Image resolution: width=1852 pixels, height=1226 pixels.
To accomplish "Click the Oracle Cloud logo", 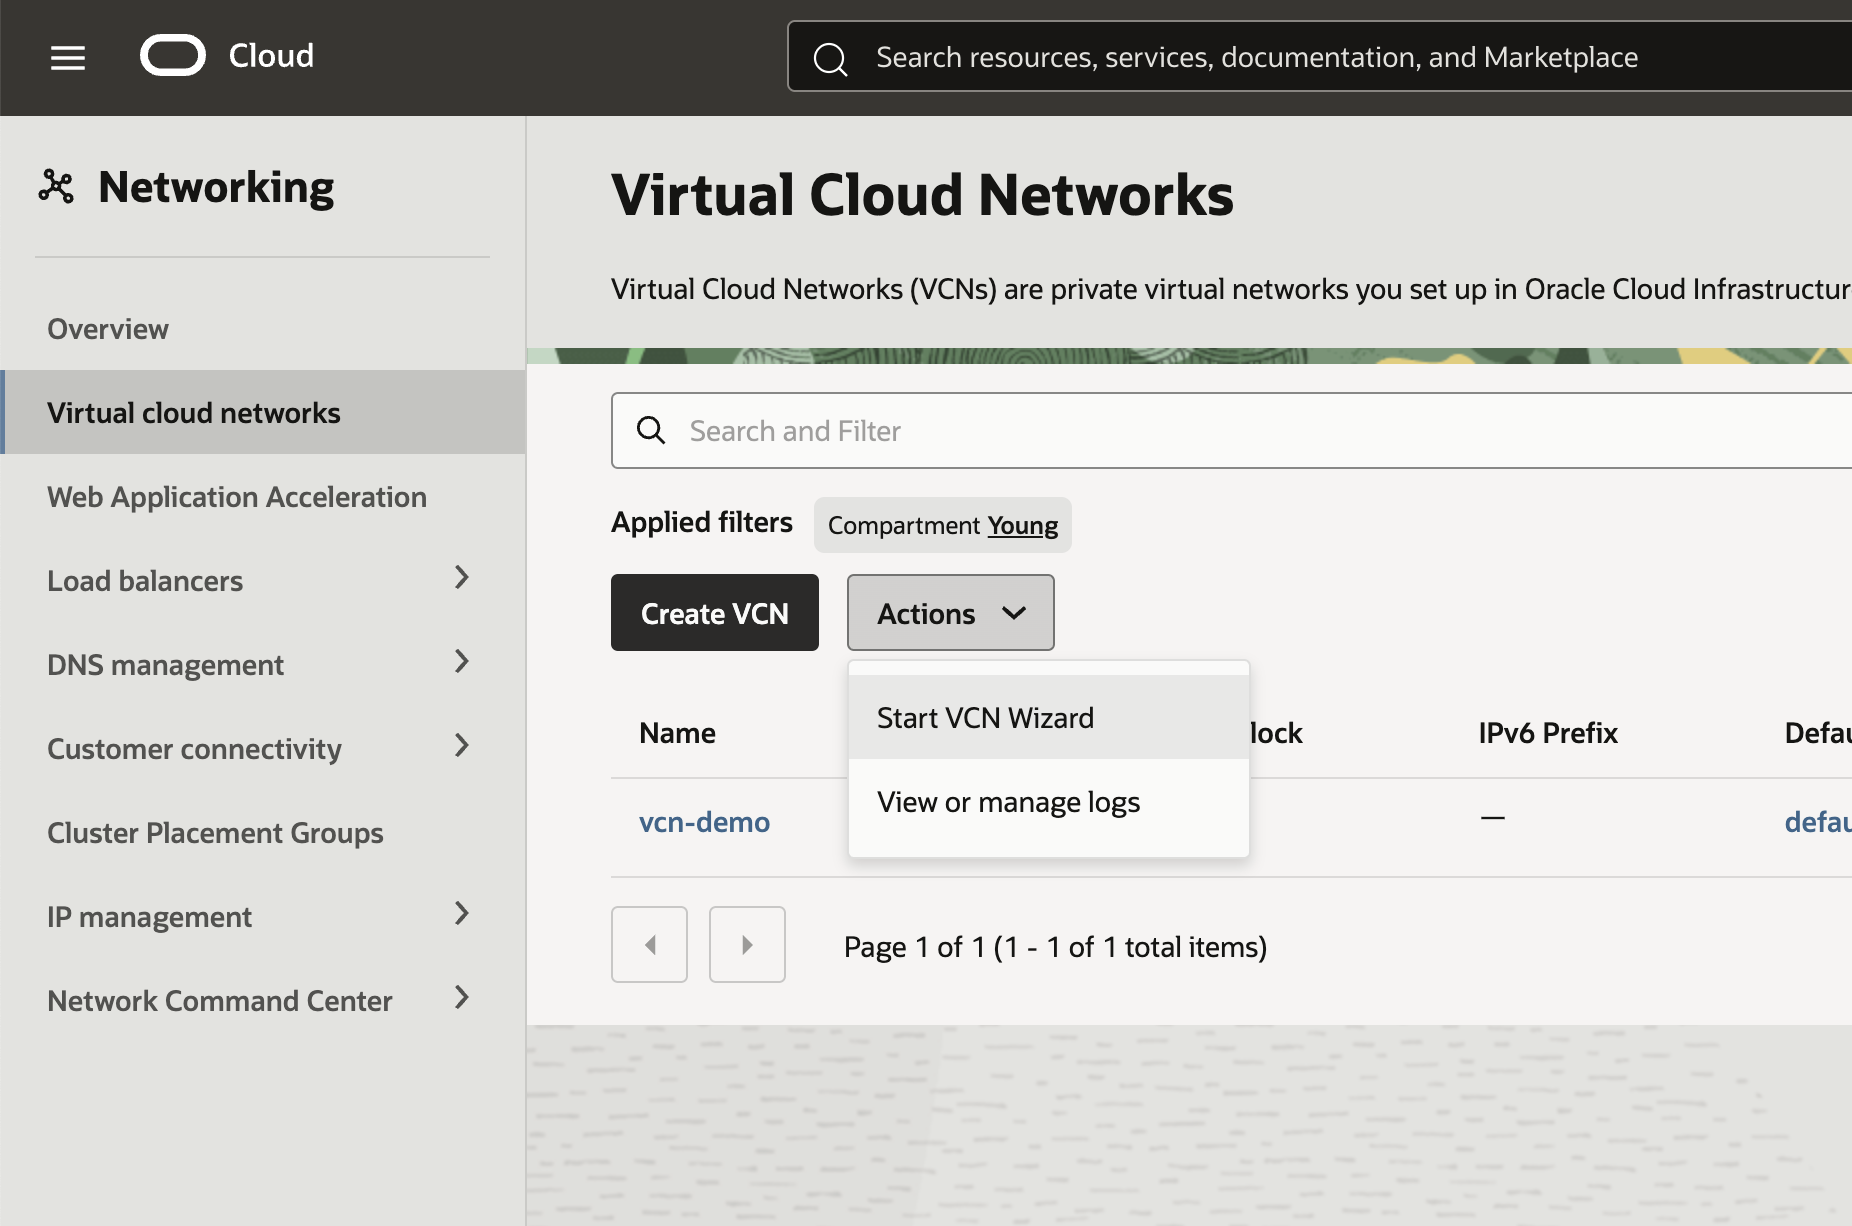I will pyautogui.click(x=173, y=56).
